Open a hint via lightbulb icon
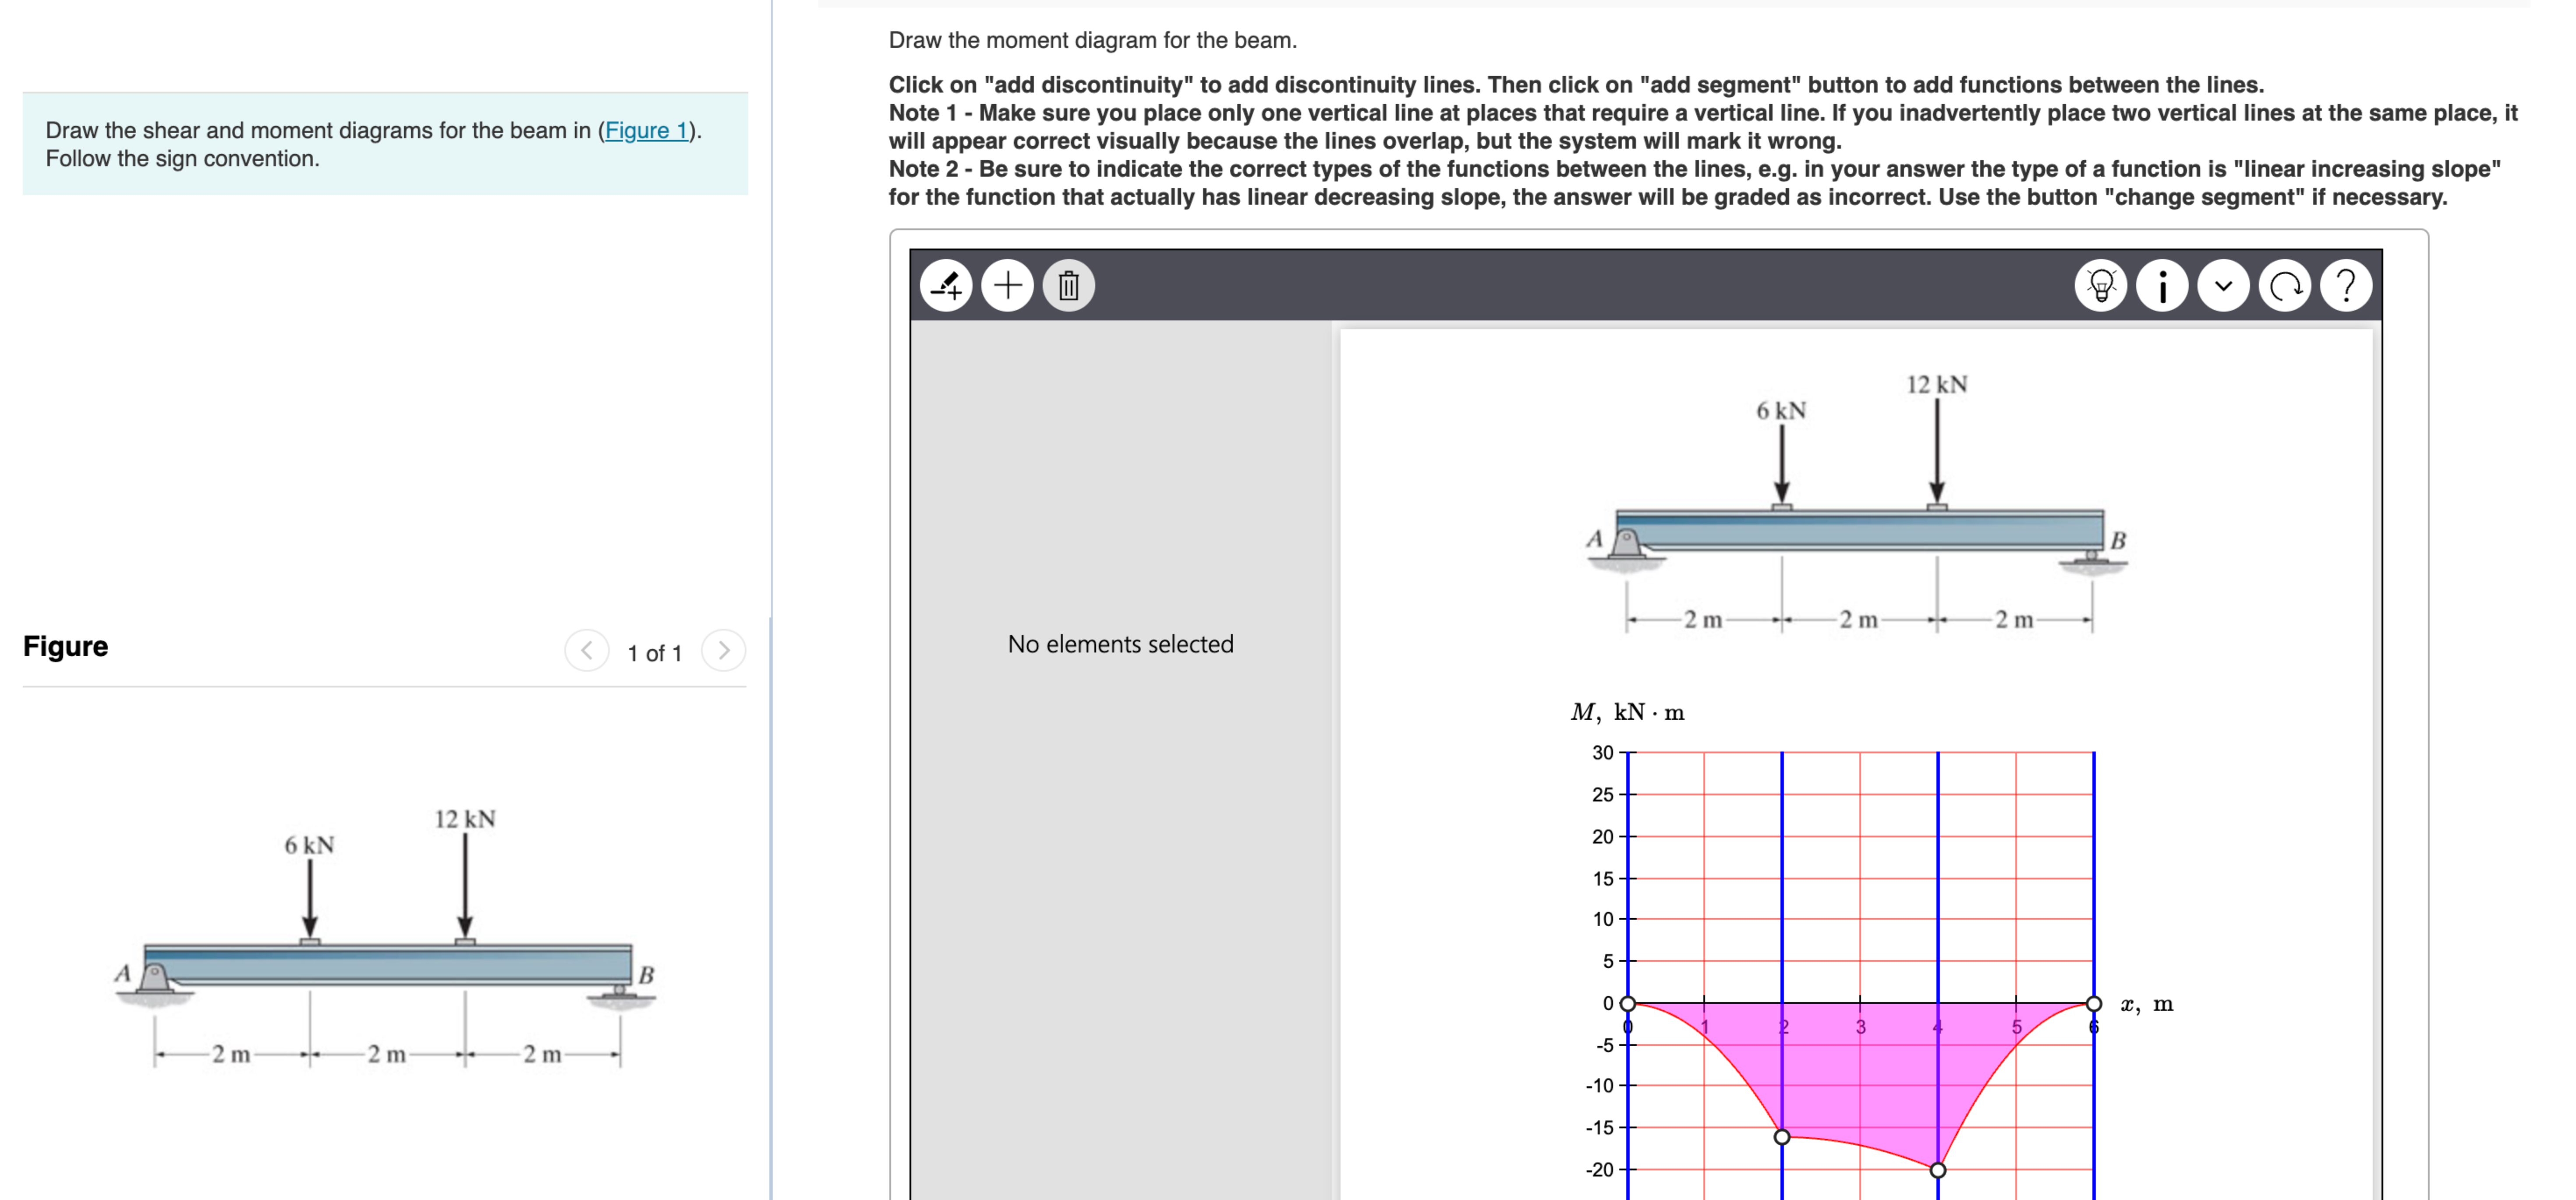 click(2101, 285)
